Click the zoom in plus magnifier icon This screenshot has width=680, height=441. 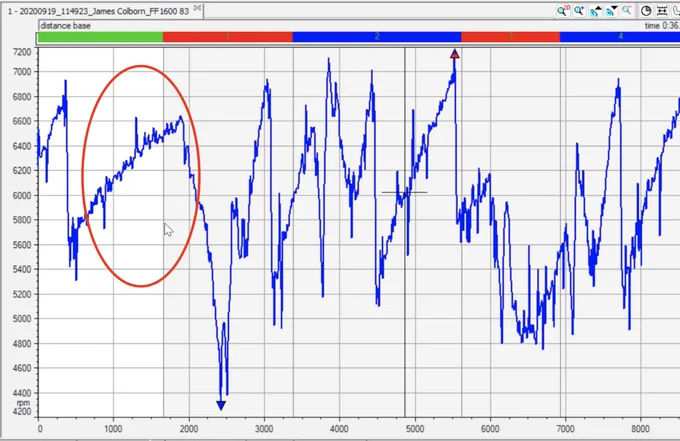click(579, 10)
